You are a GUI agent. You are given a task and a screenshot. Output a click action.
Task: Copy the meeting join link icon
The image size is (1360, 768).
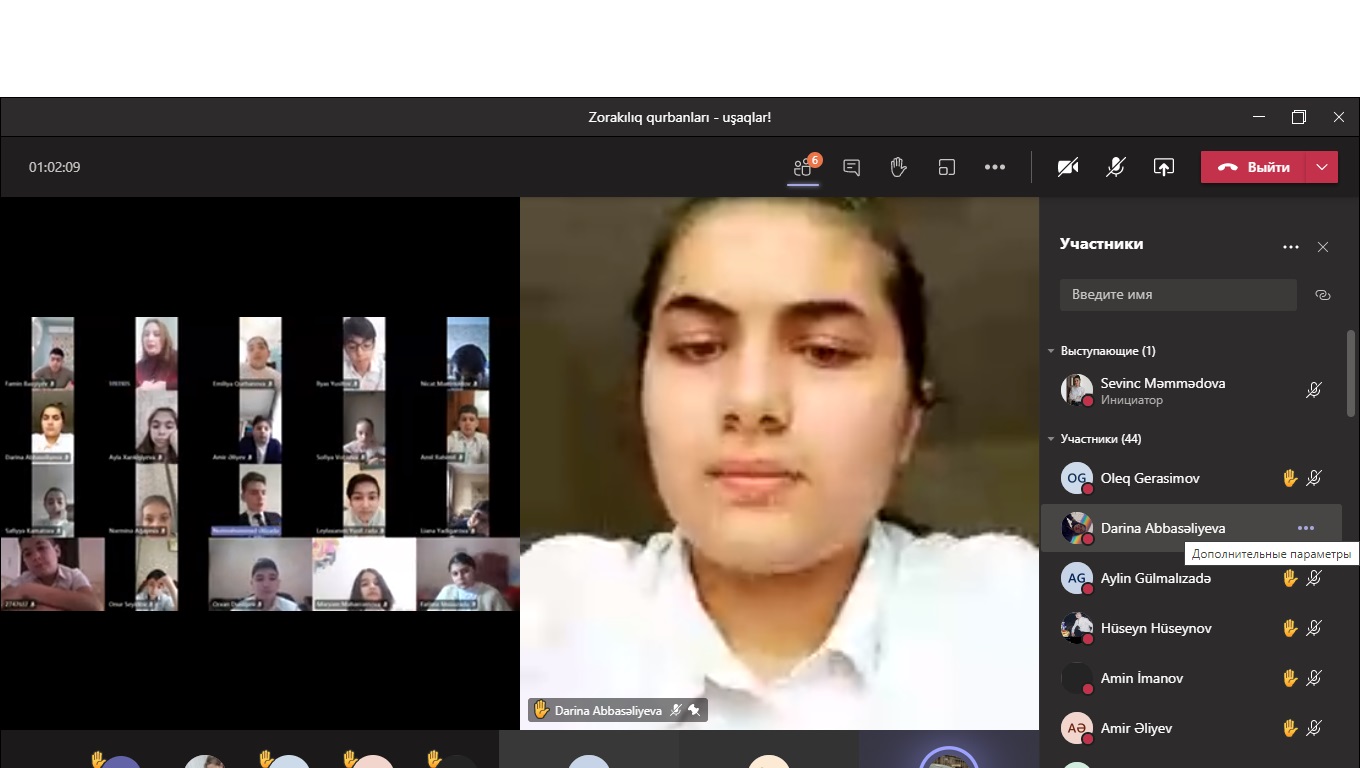point(1323,295)
